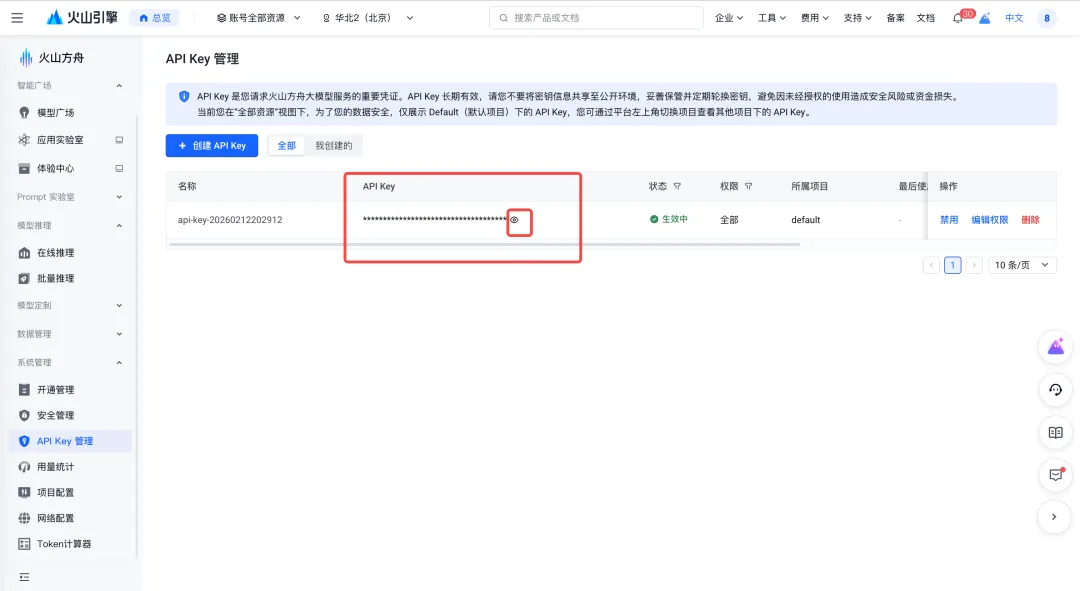The image size is (1080, 591).
Task: Click the table horizontal scrollbar
Action: (x=484, y=244)
